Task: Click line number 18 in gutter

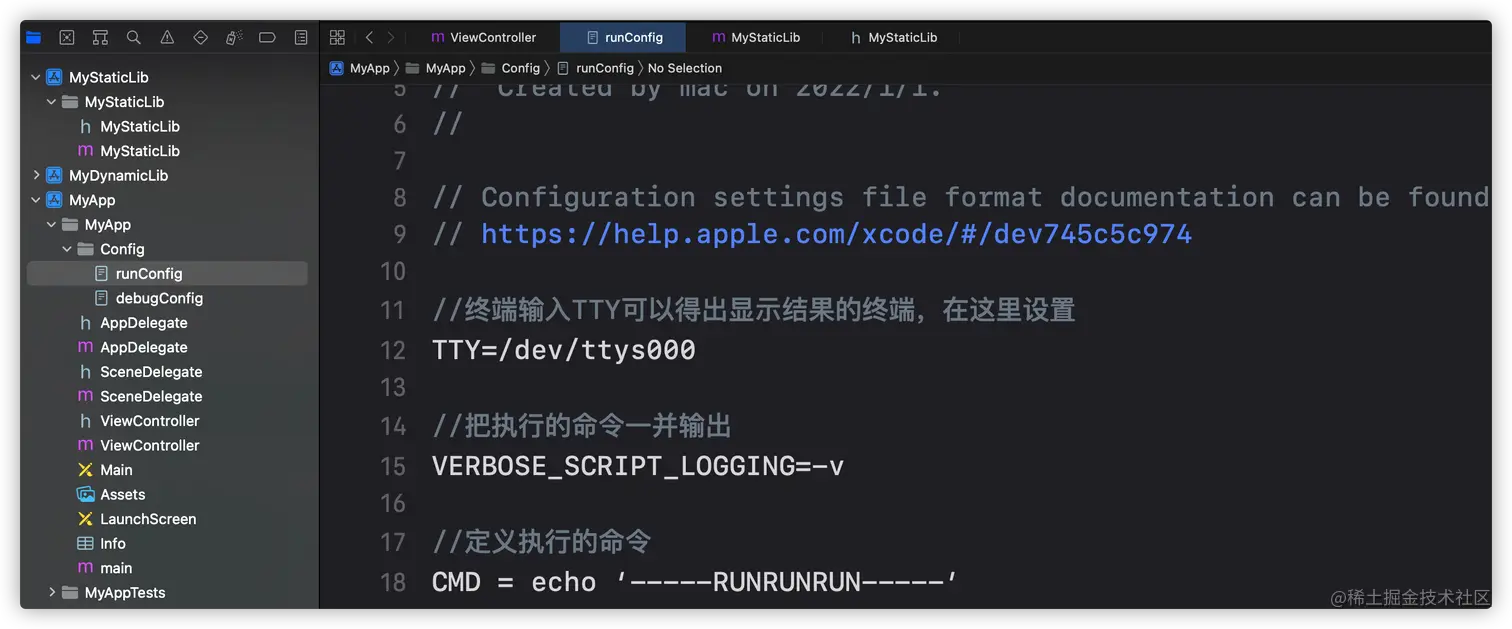Action: [393, 582]
